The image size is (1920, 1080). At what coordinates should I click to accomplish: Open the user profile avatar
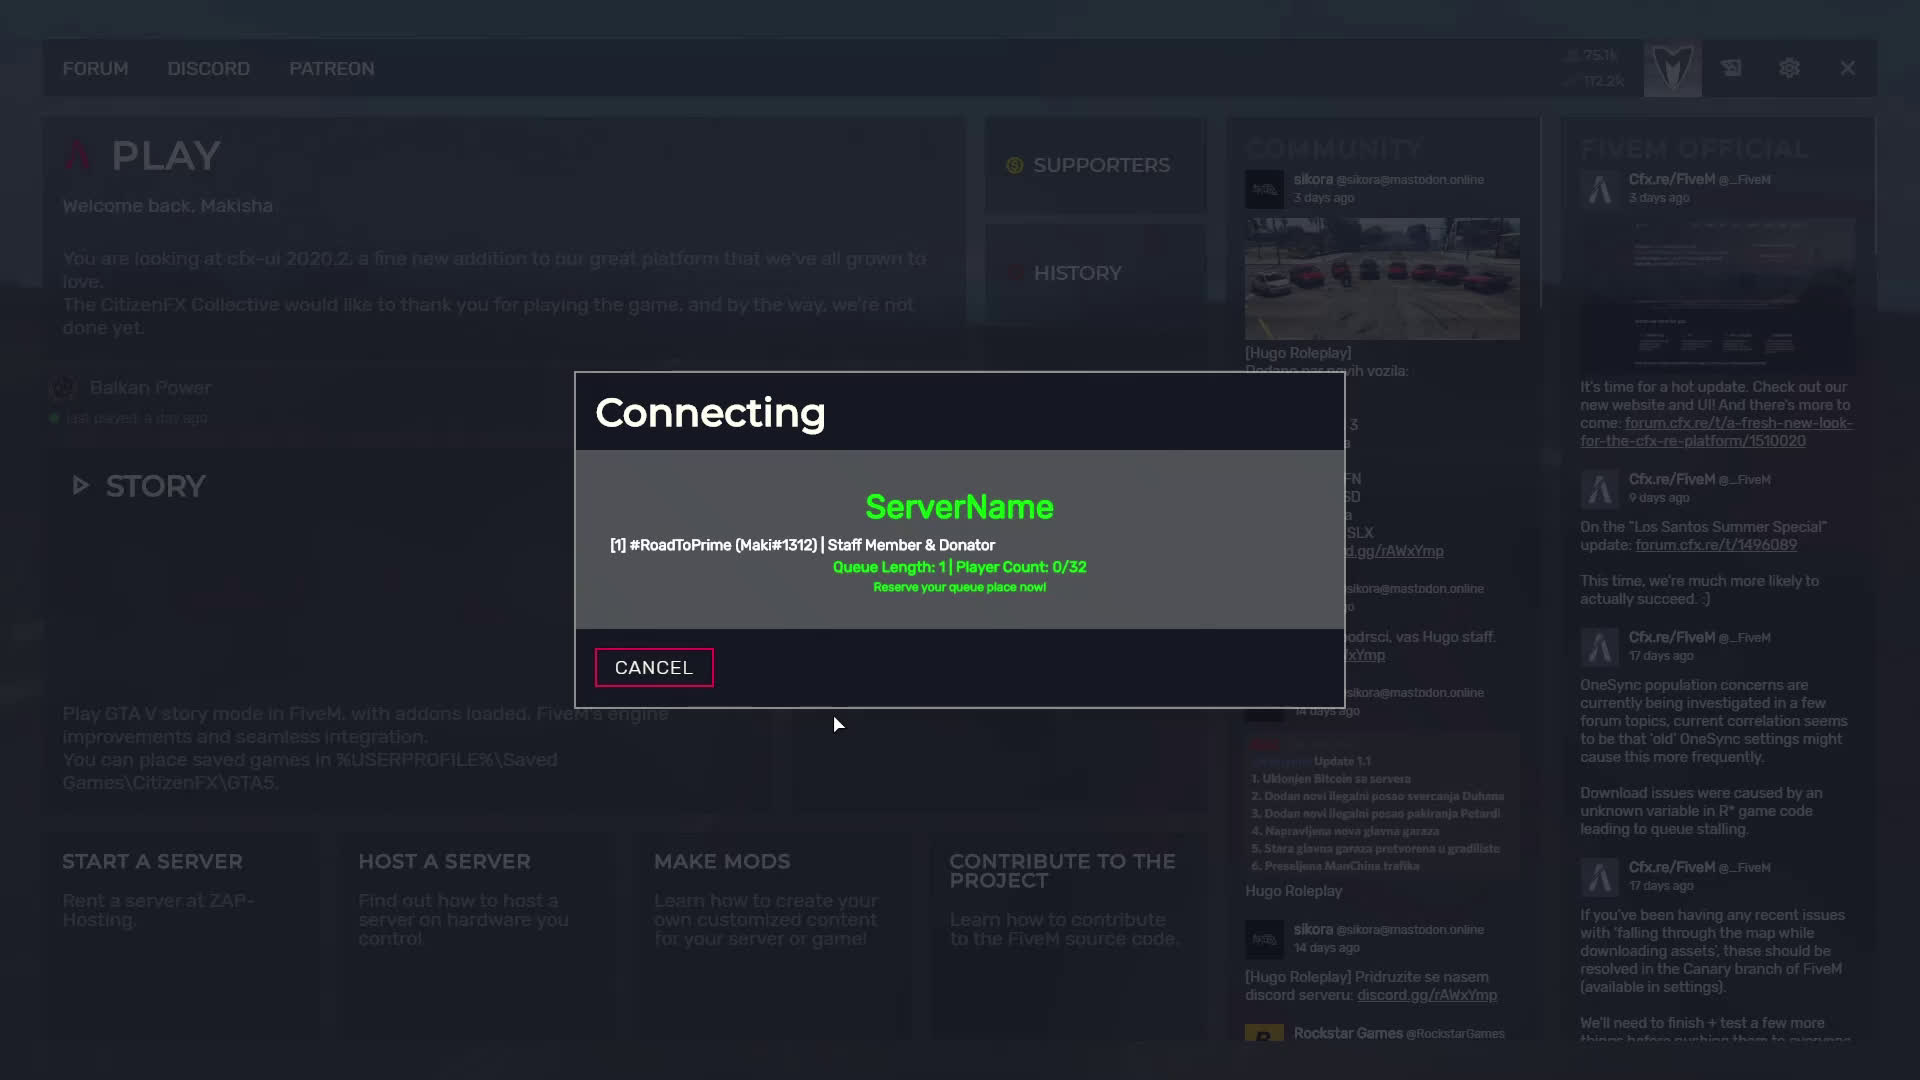(x=1672, y=69)
